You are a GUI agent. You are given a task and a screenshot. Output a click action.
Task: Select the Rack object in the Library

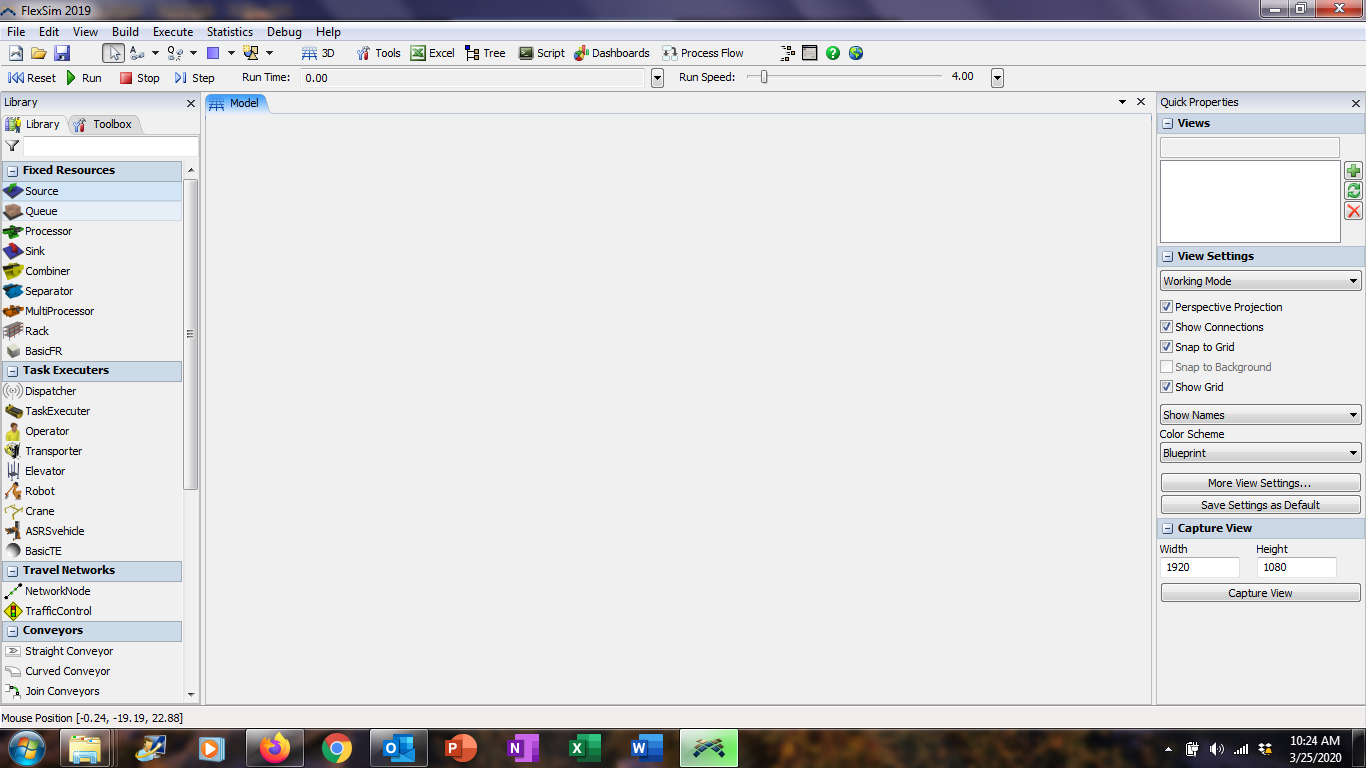tap(92, 331)
